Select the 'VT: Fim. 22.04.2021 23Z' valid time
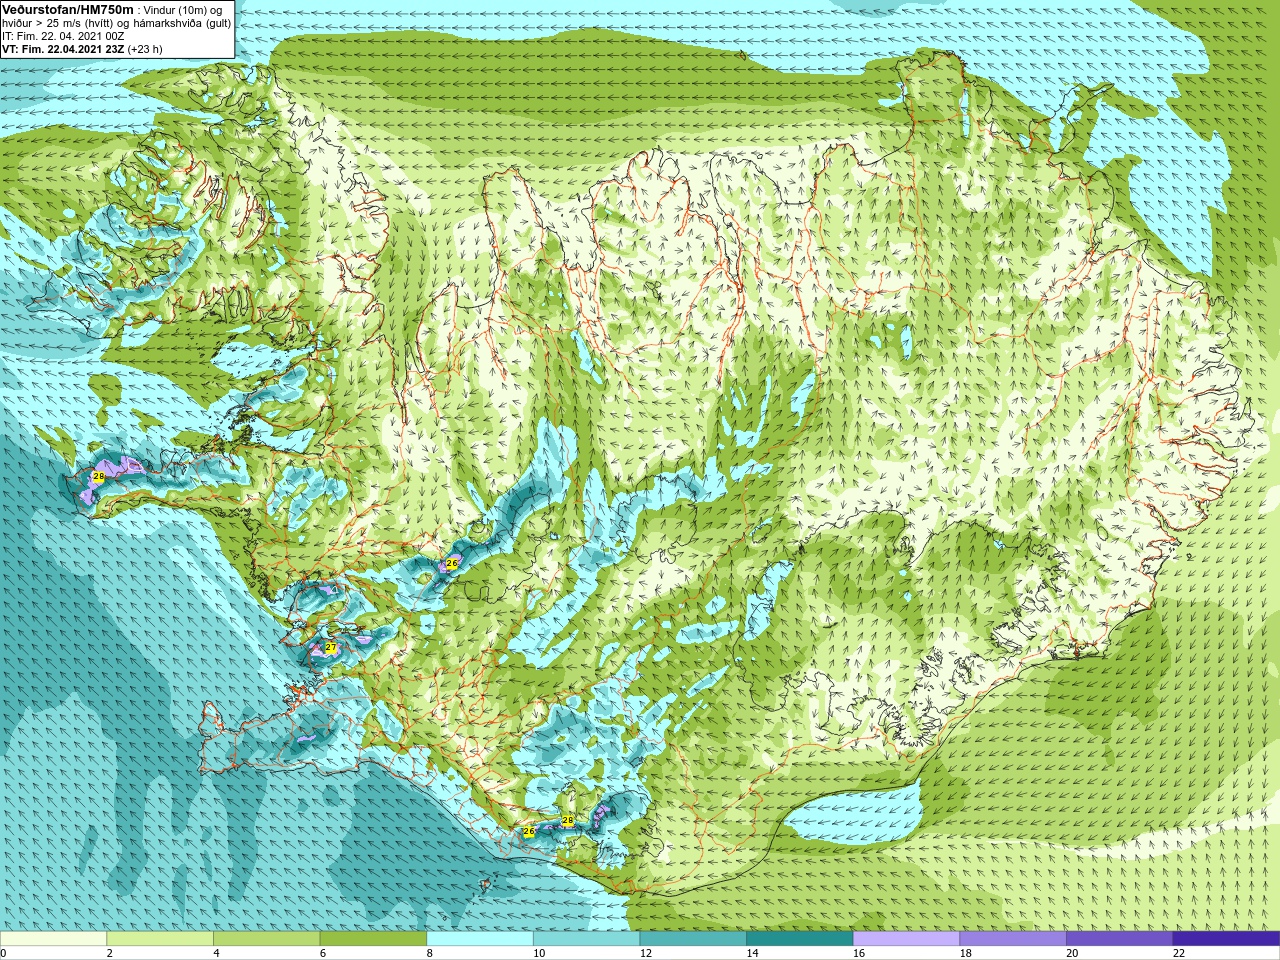Image resolution: width=1280 pixels, height=960 pixels. 63,48
